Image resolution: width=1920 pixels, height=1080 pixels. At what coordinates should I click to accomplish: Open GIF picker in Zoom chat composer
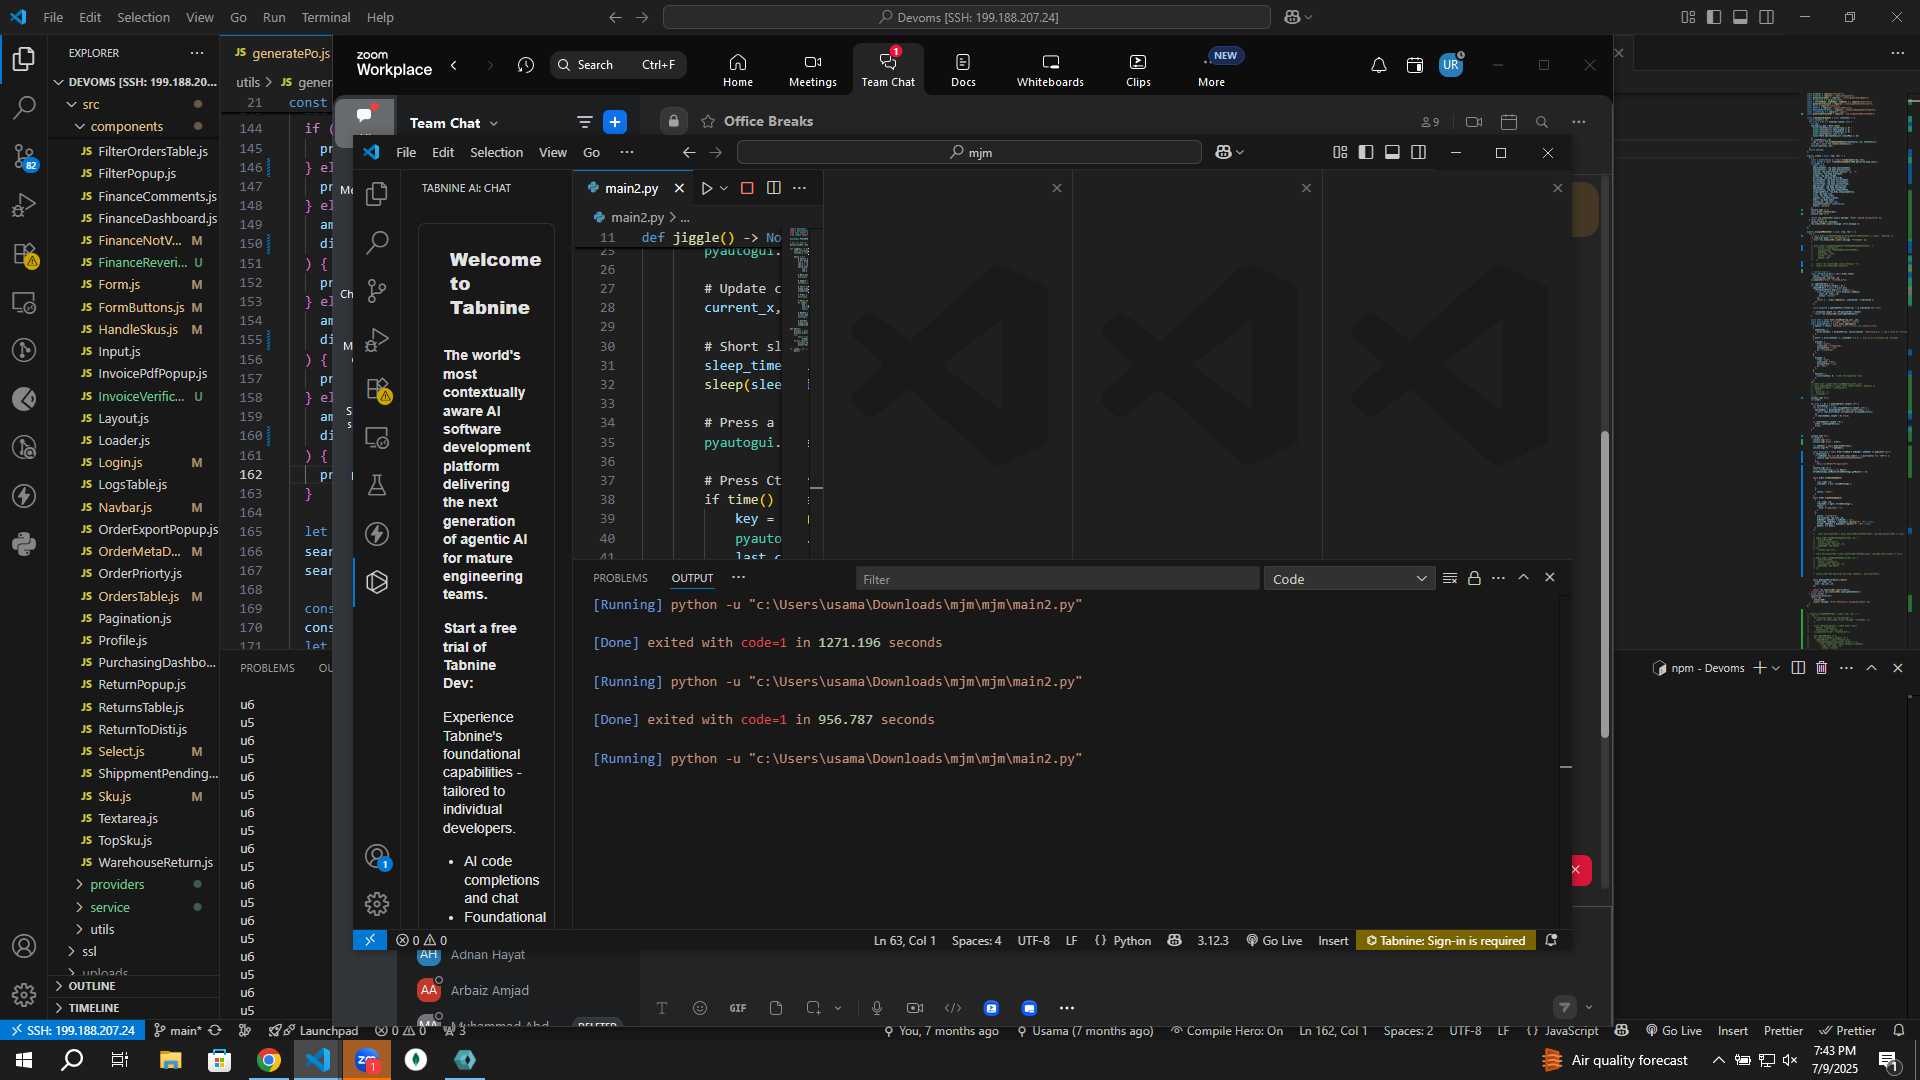pyautogui.click(x=738, y=1008)
